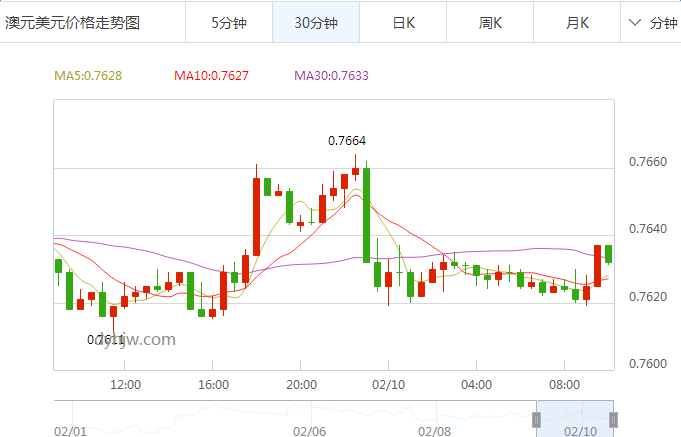Image resolution: width=681 pixels, height=437 pixels.
Task: Click the MA10:0.7627 legend label
Action: [211, 76]
